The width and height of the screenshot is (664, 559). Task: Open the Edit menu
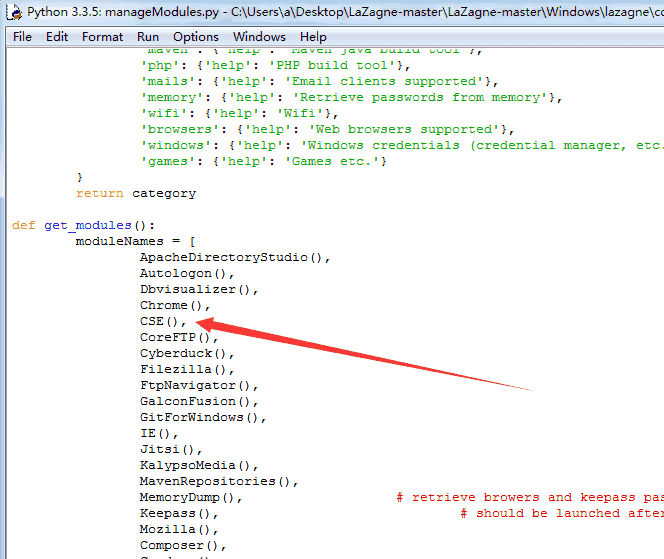(57, 37)
